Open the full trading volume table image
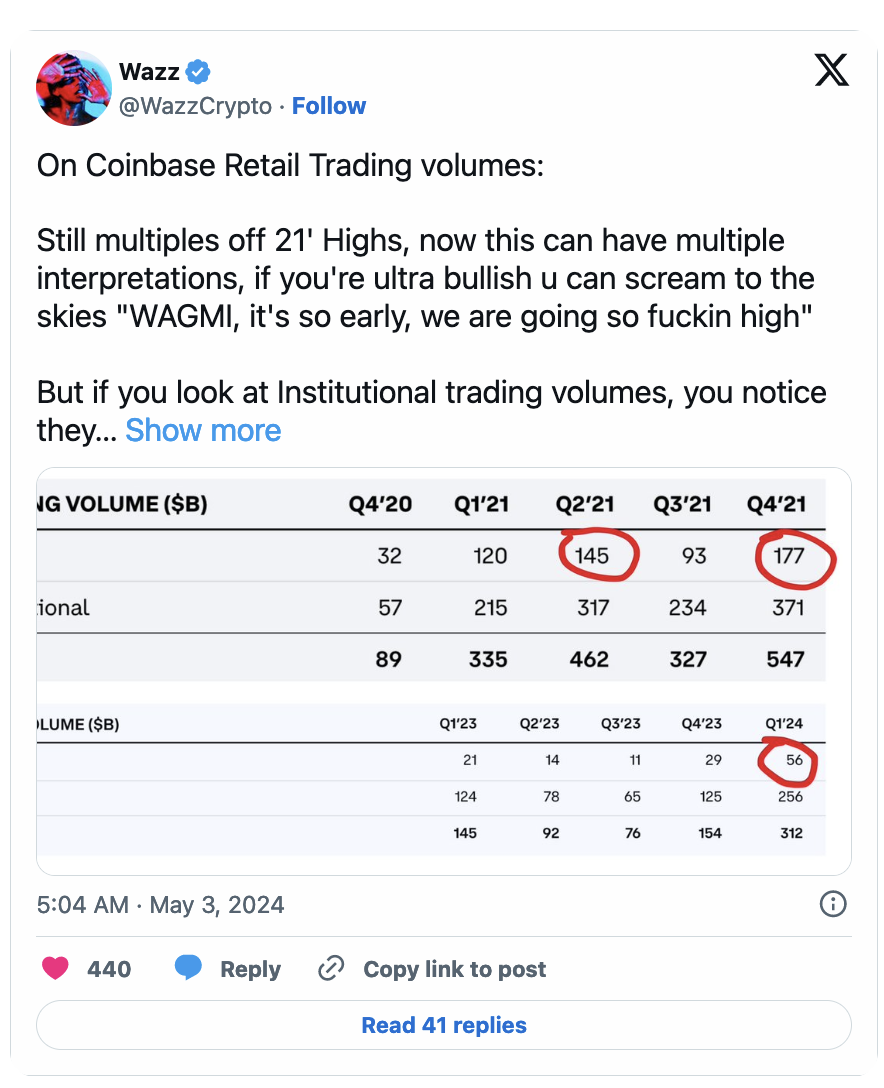The image size is (884, 1088). pos(443,670)
